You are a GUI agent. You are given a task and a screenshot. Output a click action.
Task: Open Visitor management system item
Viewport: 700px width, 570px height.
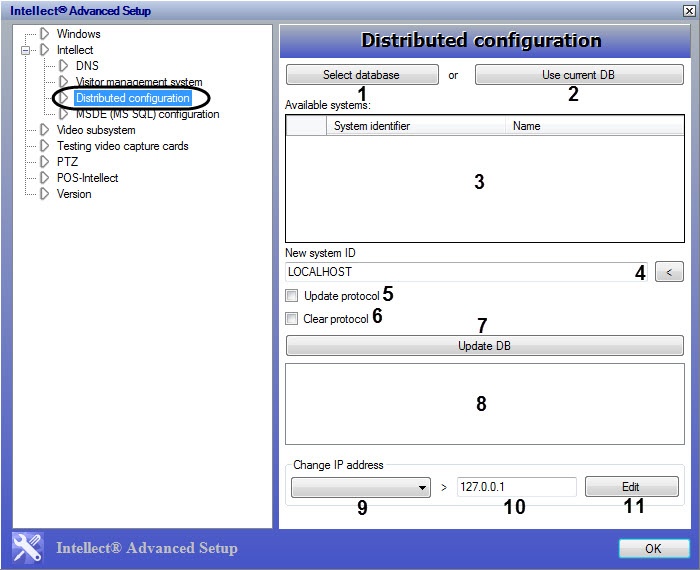139,82
